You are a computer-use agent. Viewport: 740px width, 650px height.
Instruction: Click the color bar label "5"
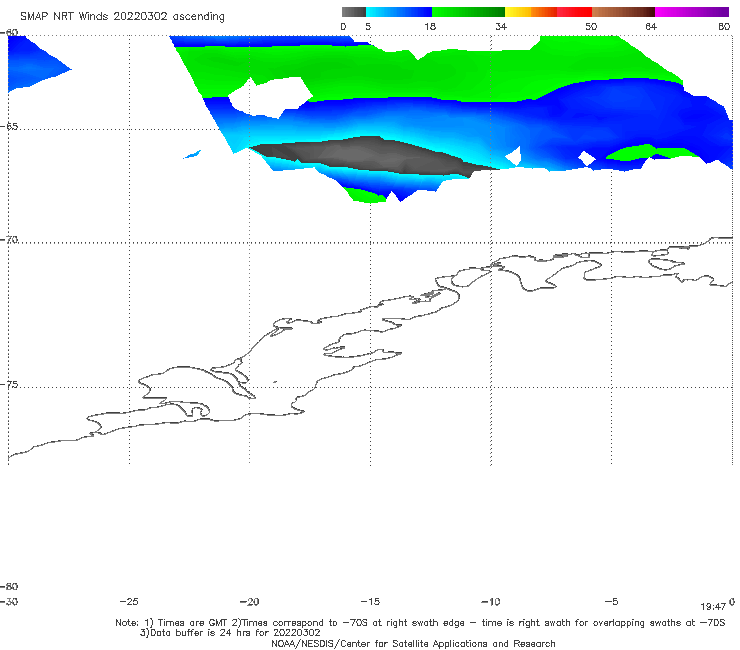368,26
